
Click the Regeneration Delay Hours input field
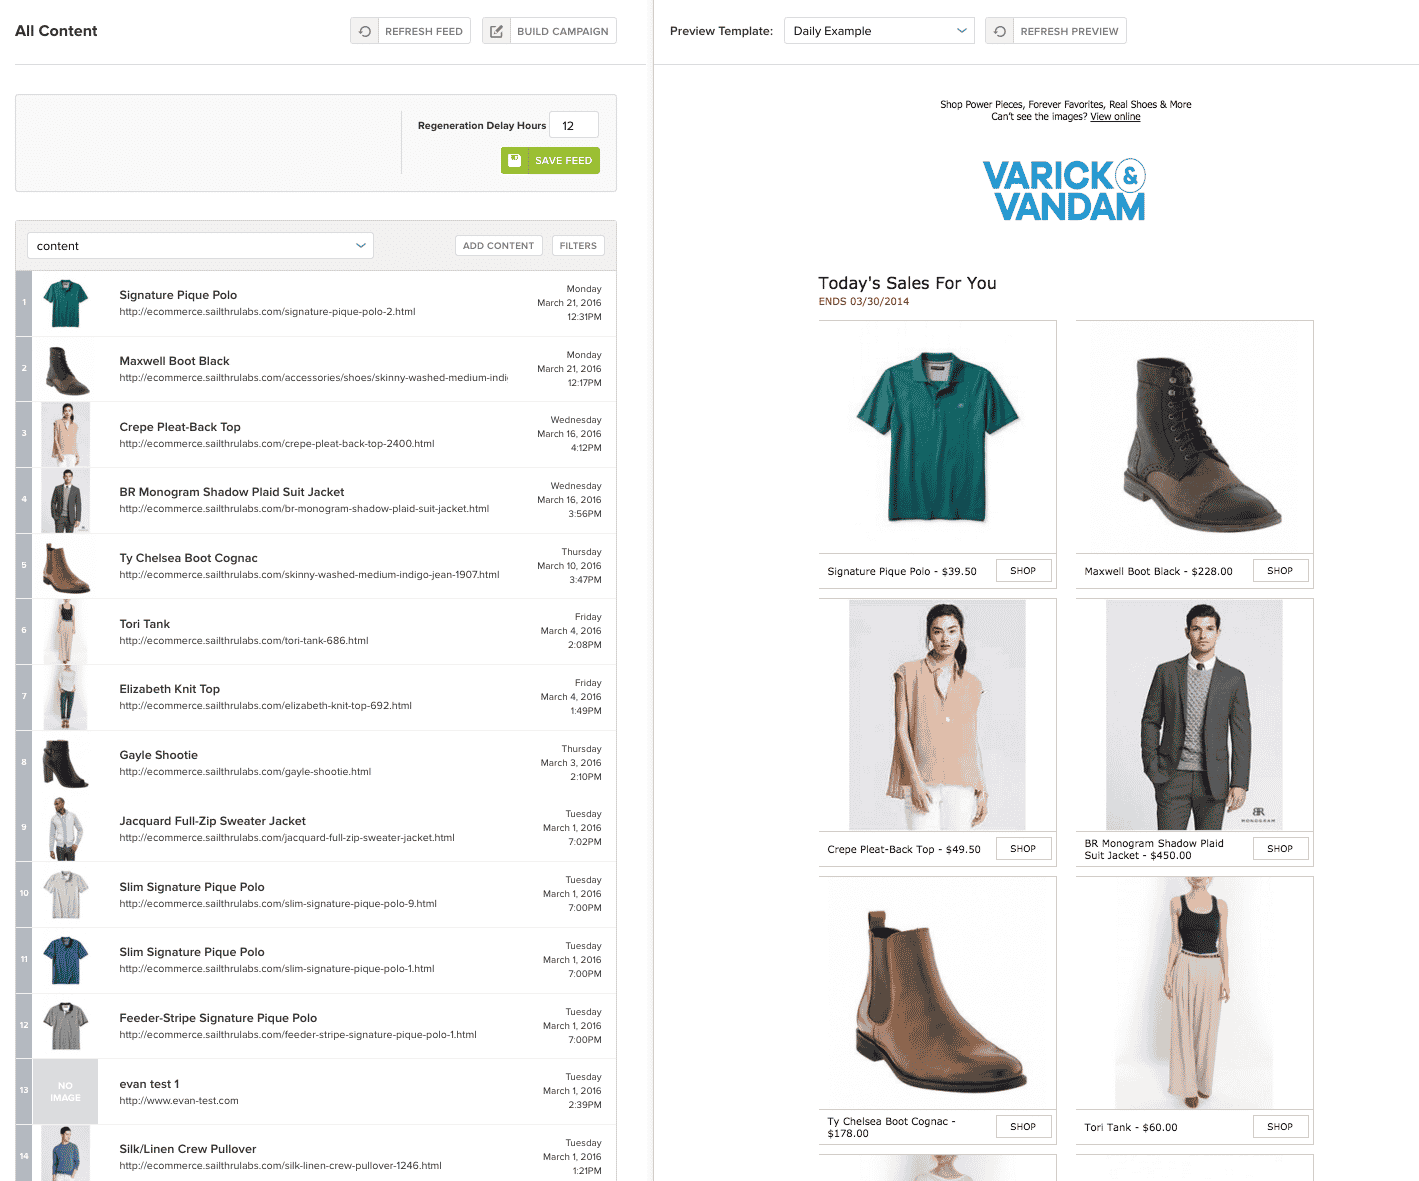coord(574,125)
